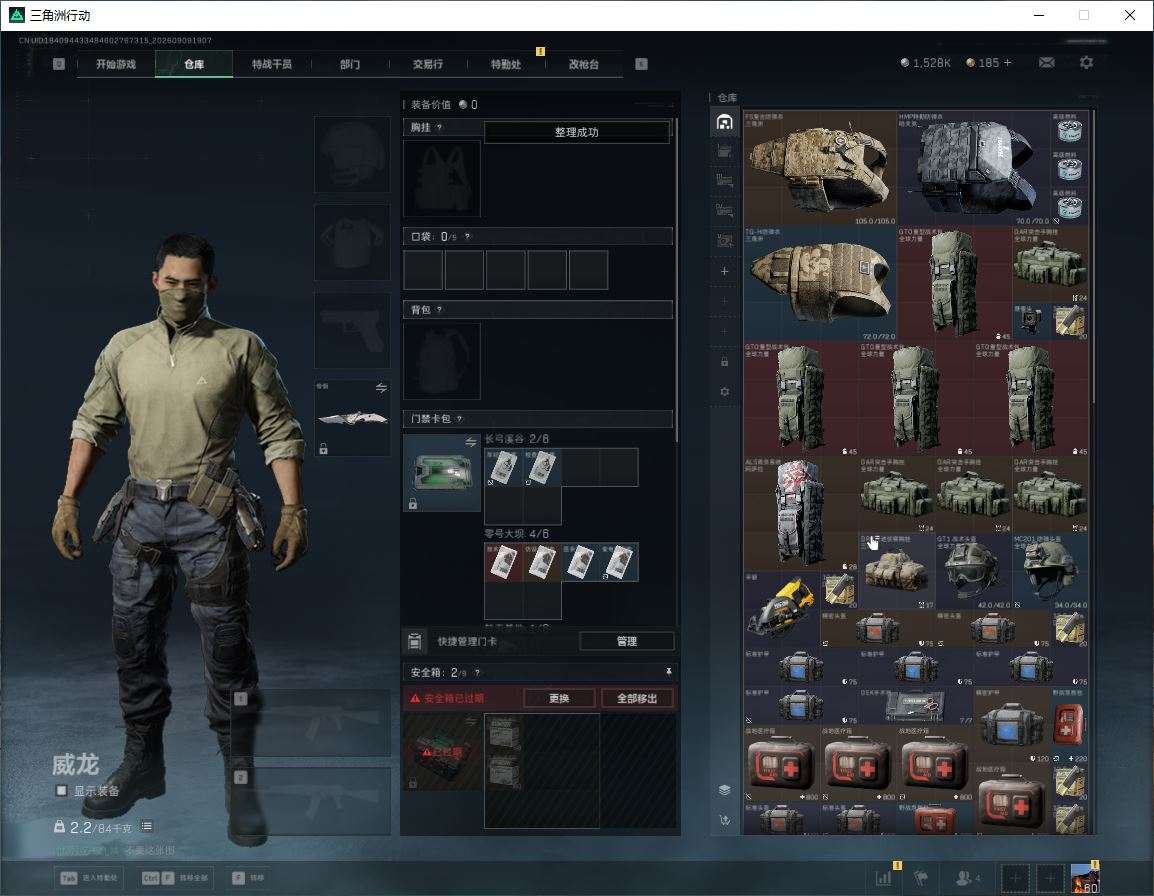Select the keycard case item
1154x896 pixels.
[x=442, y=473]
